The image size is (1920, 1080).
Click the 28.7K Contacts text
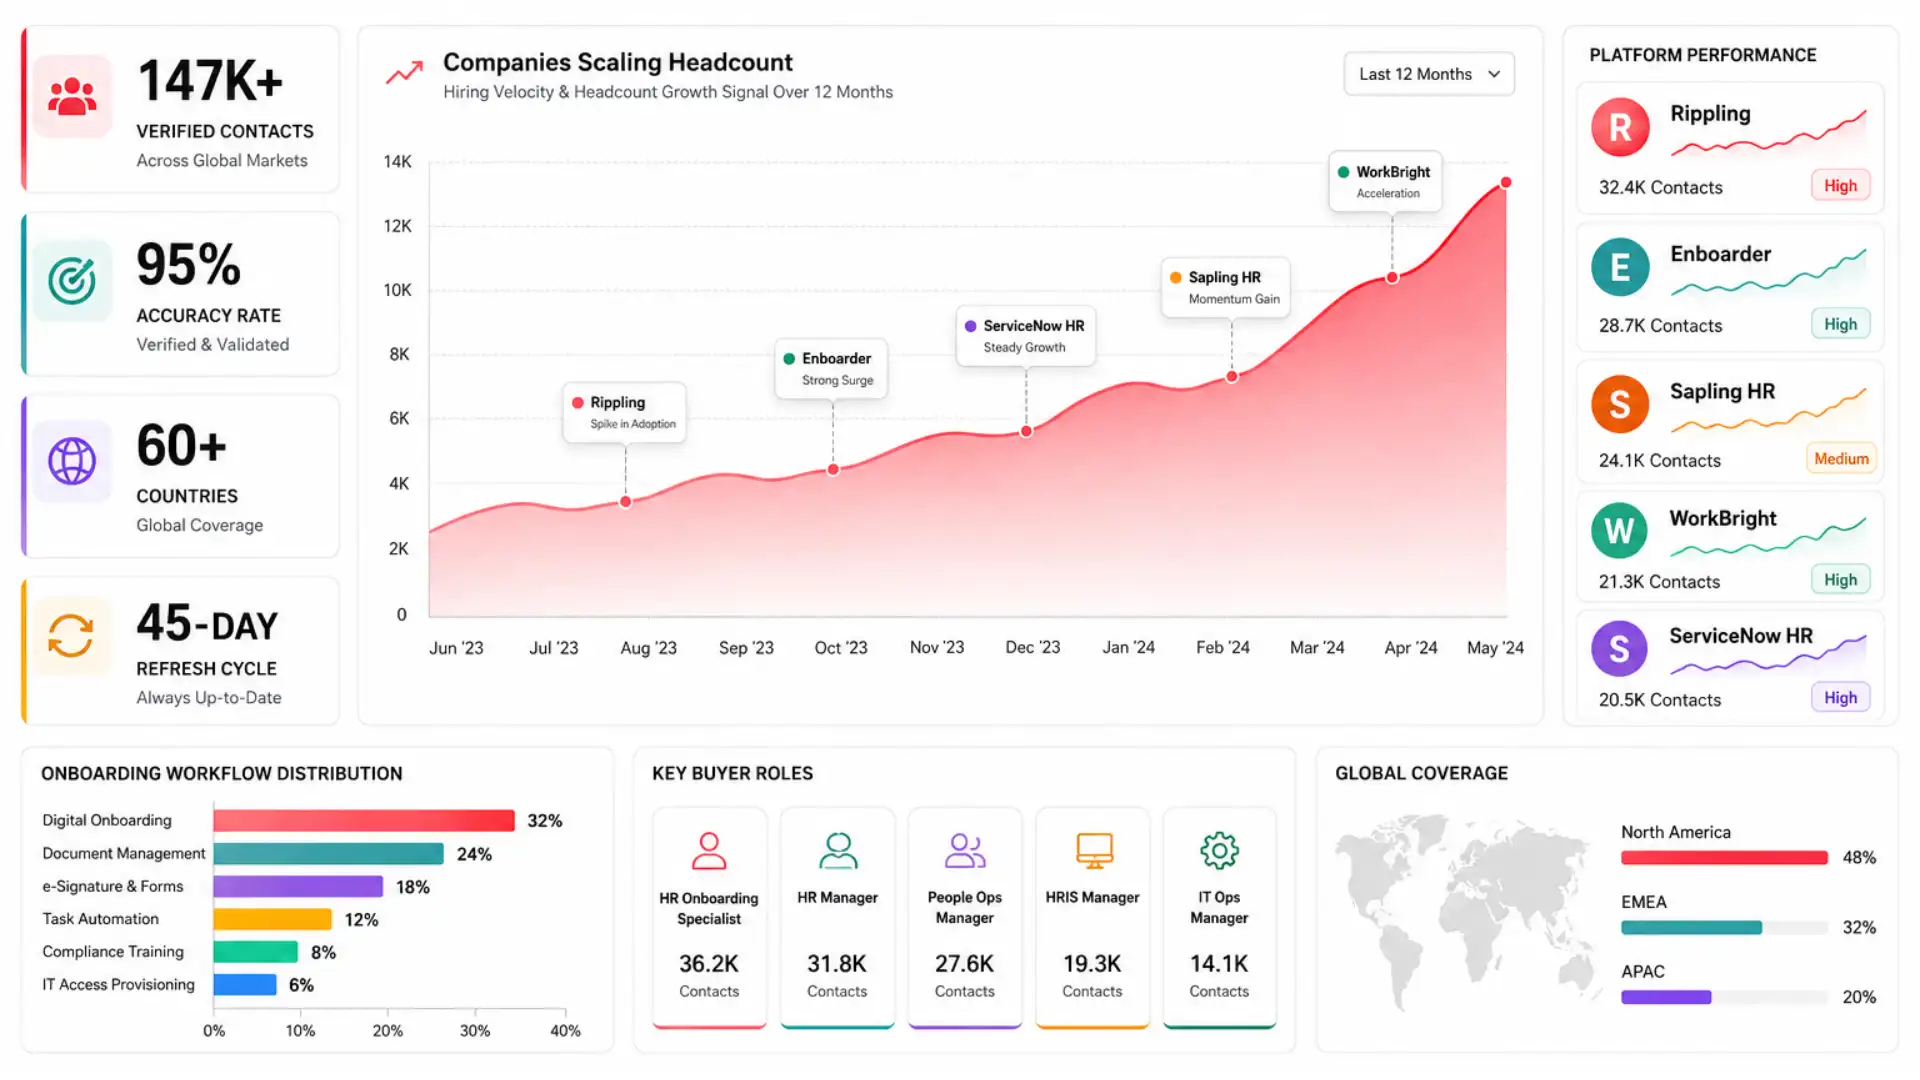pos(1661,326)
